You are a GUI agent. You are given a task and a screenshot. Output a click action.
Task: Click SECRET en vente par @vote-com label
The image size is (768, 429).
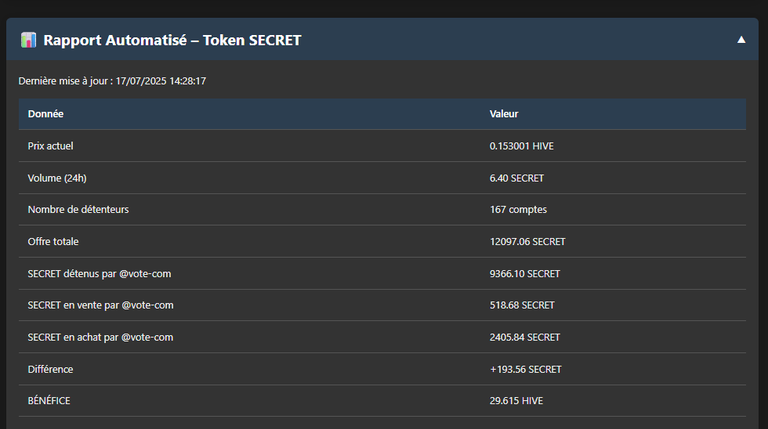click(100, 305)
